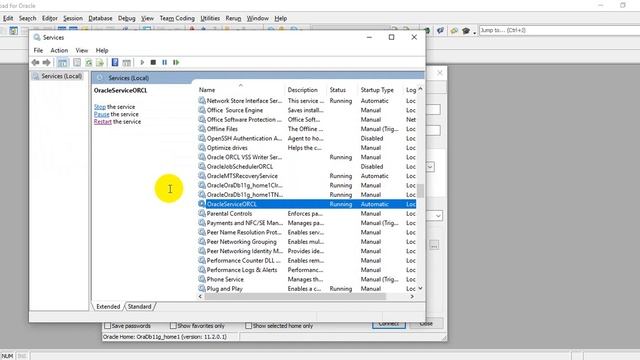
Task: Click the vertical scrollbar thumb in services list
Action: click(x=420, y=190)
